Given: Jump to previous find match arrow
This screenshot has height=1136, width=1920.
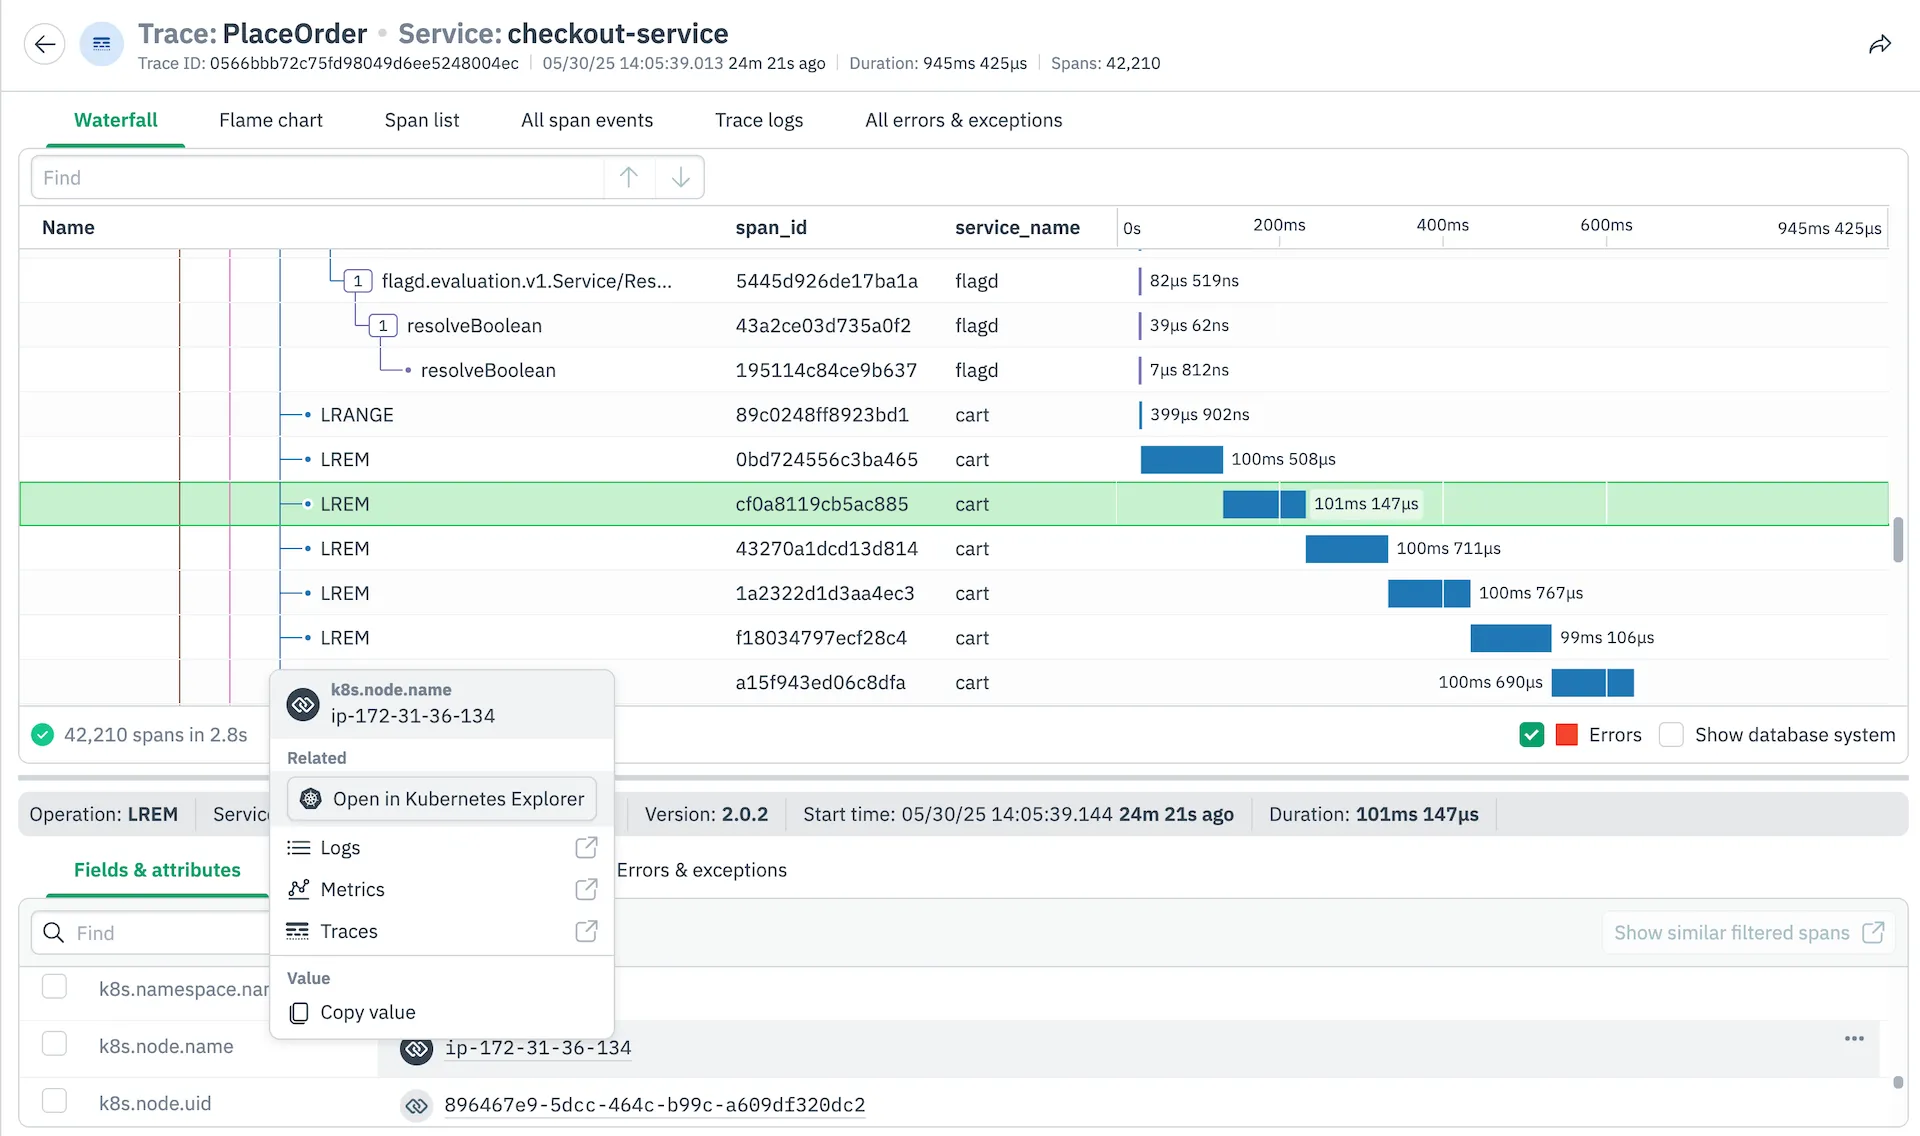Looking at the screenshot, I should [x=628, y=177].
